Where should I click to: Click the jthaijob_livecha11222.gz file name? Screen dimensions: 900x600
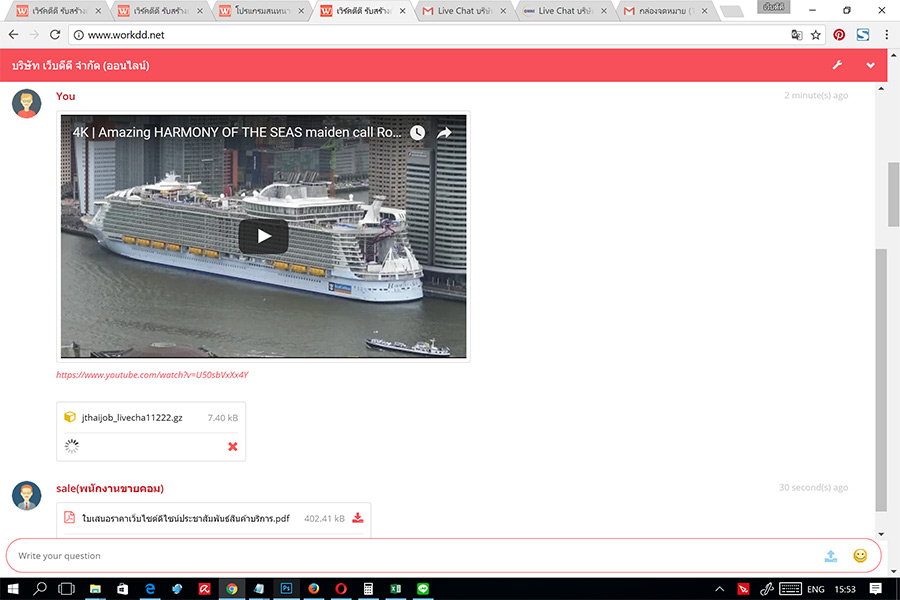[x=132, y=417]
